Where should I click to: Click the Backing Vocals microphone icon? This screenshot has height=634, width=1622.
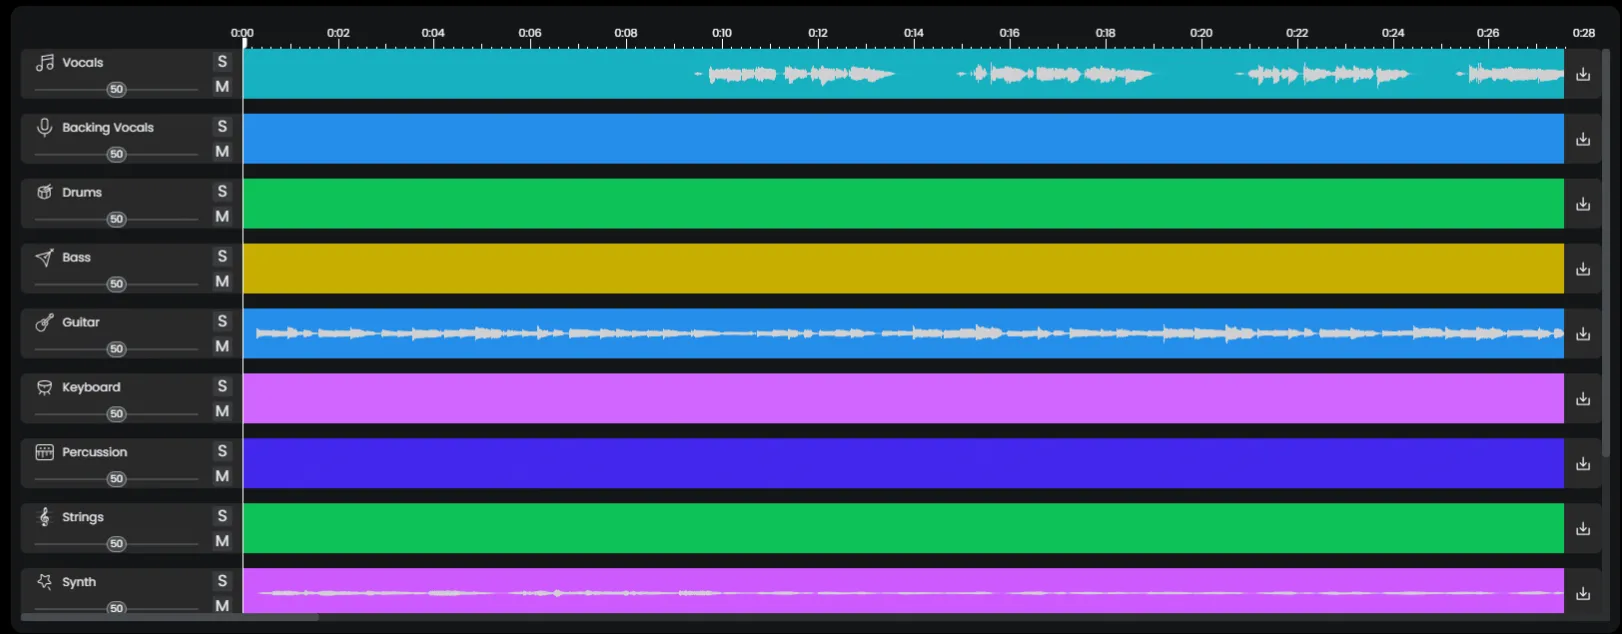[x=44, y=127]
